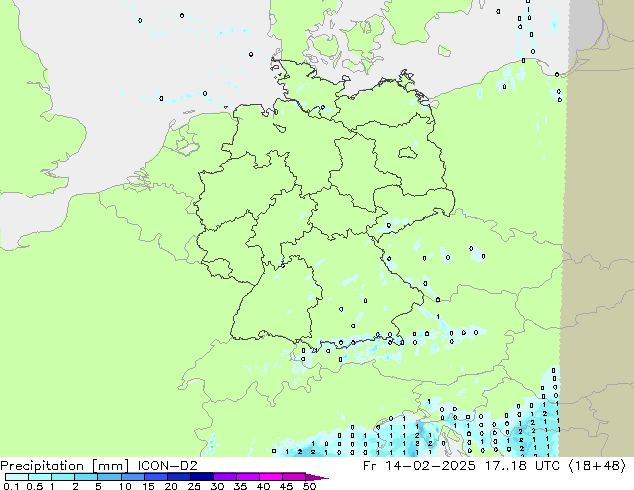Click the above-50 arrow tip of legend
634x490 pixels.
click(x=317, y=477)
